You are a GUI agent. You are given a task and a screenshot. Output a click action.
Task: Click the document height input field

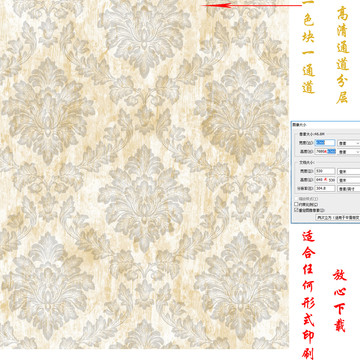[x=325, y=180]
